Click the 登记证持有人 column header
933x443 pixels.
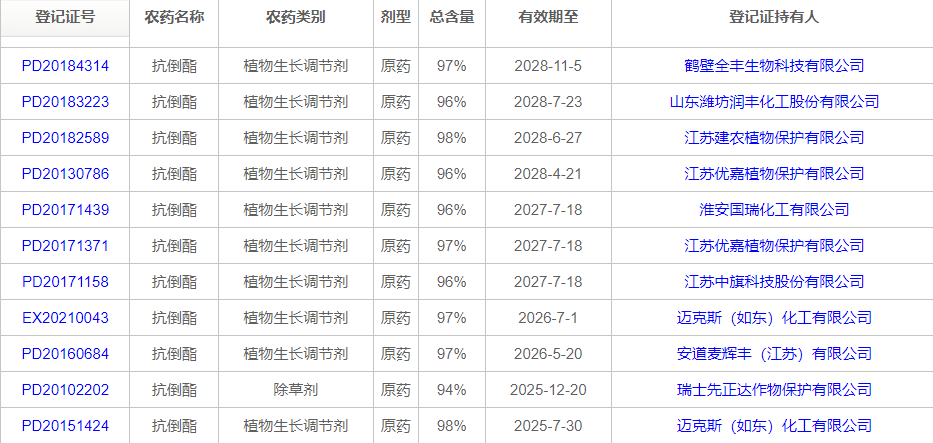774,18
